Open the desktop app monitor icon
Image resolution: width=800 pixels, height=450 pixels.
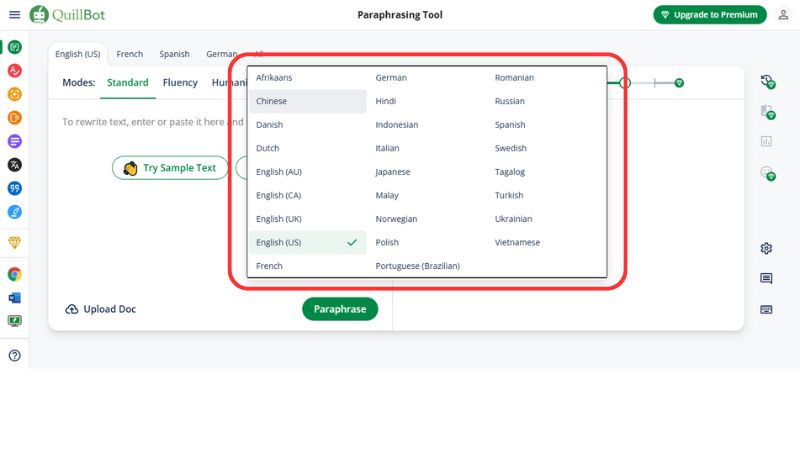coord(15,321)
